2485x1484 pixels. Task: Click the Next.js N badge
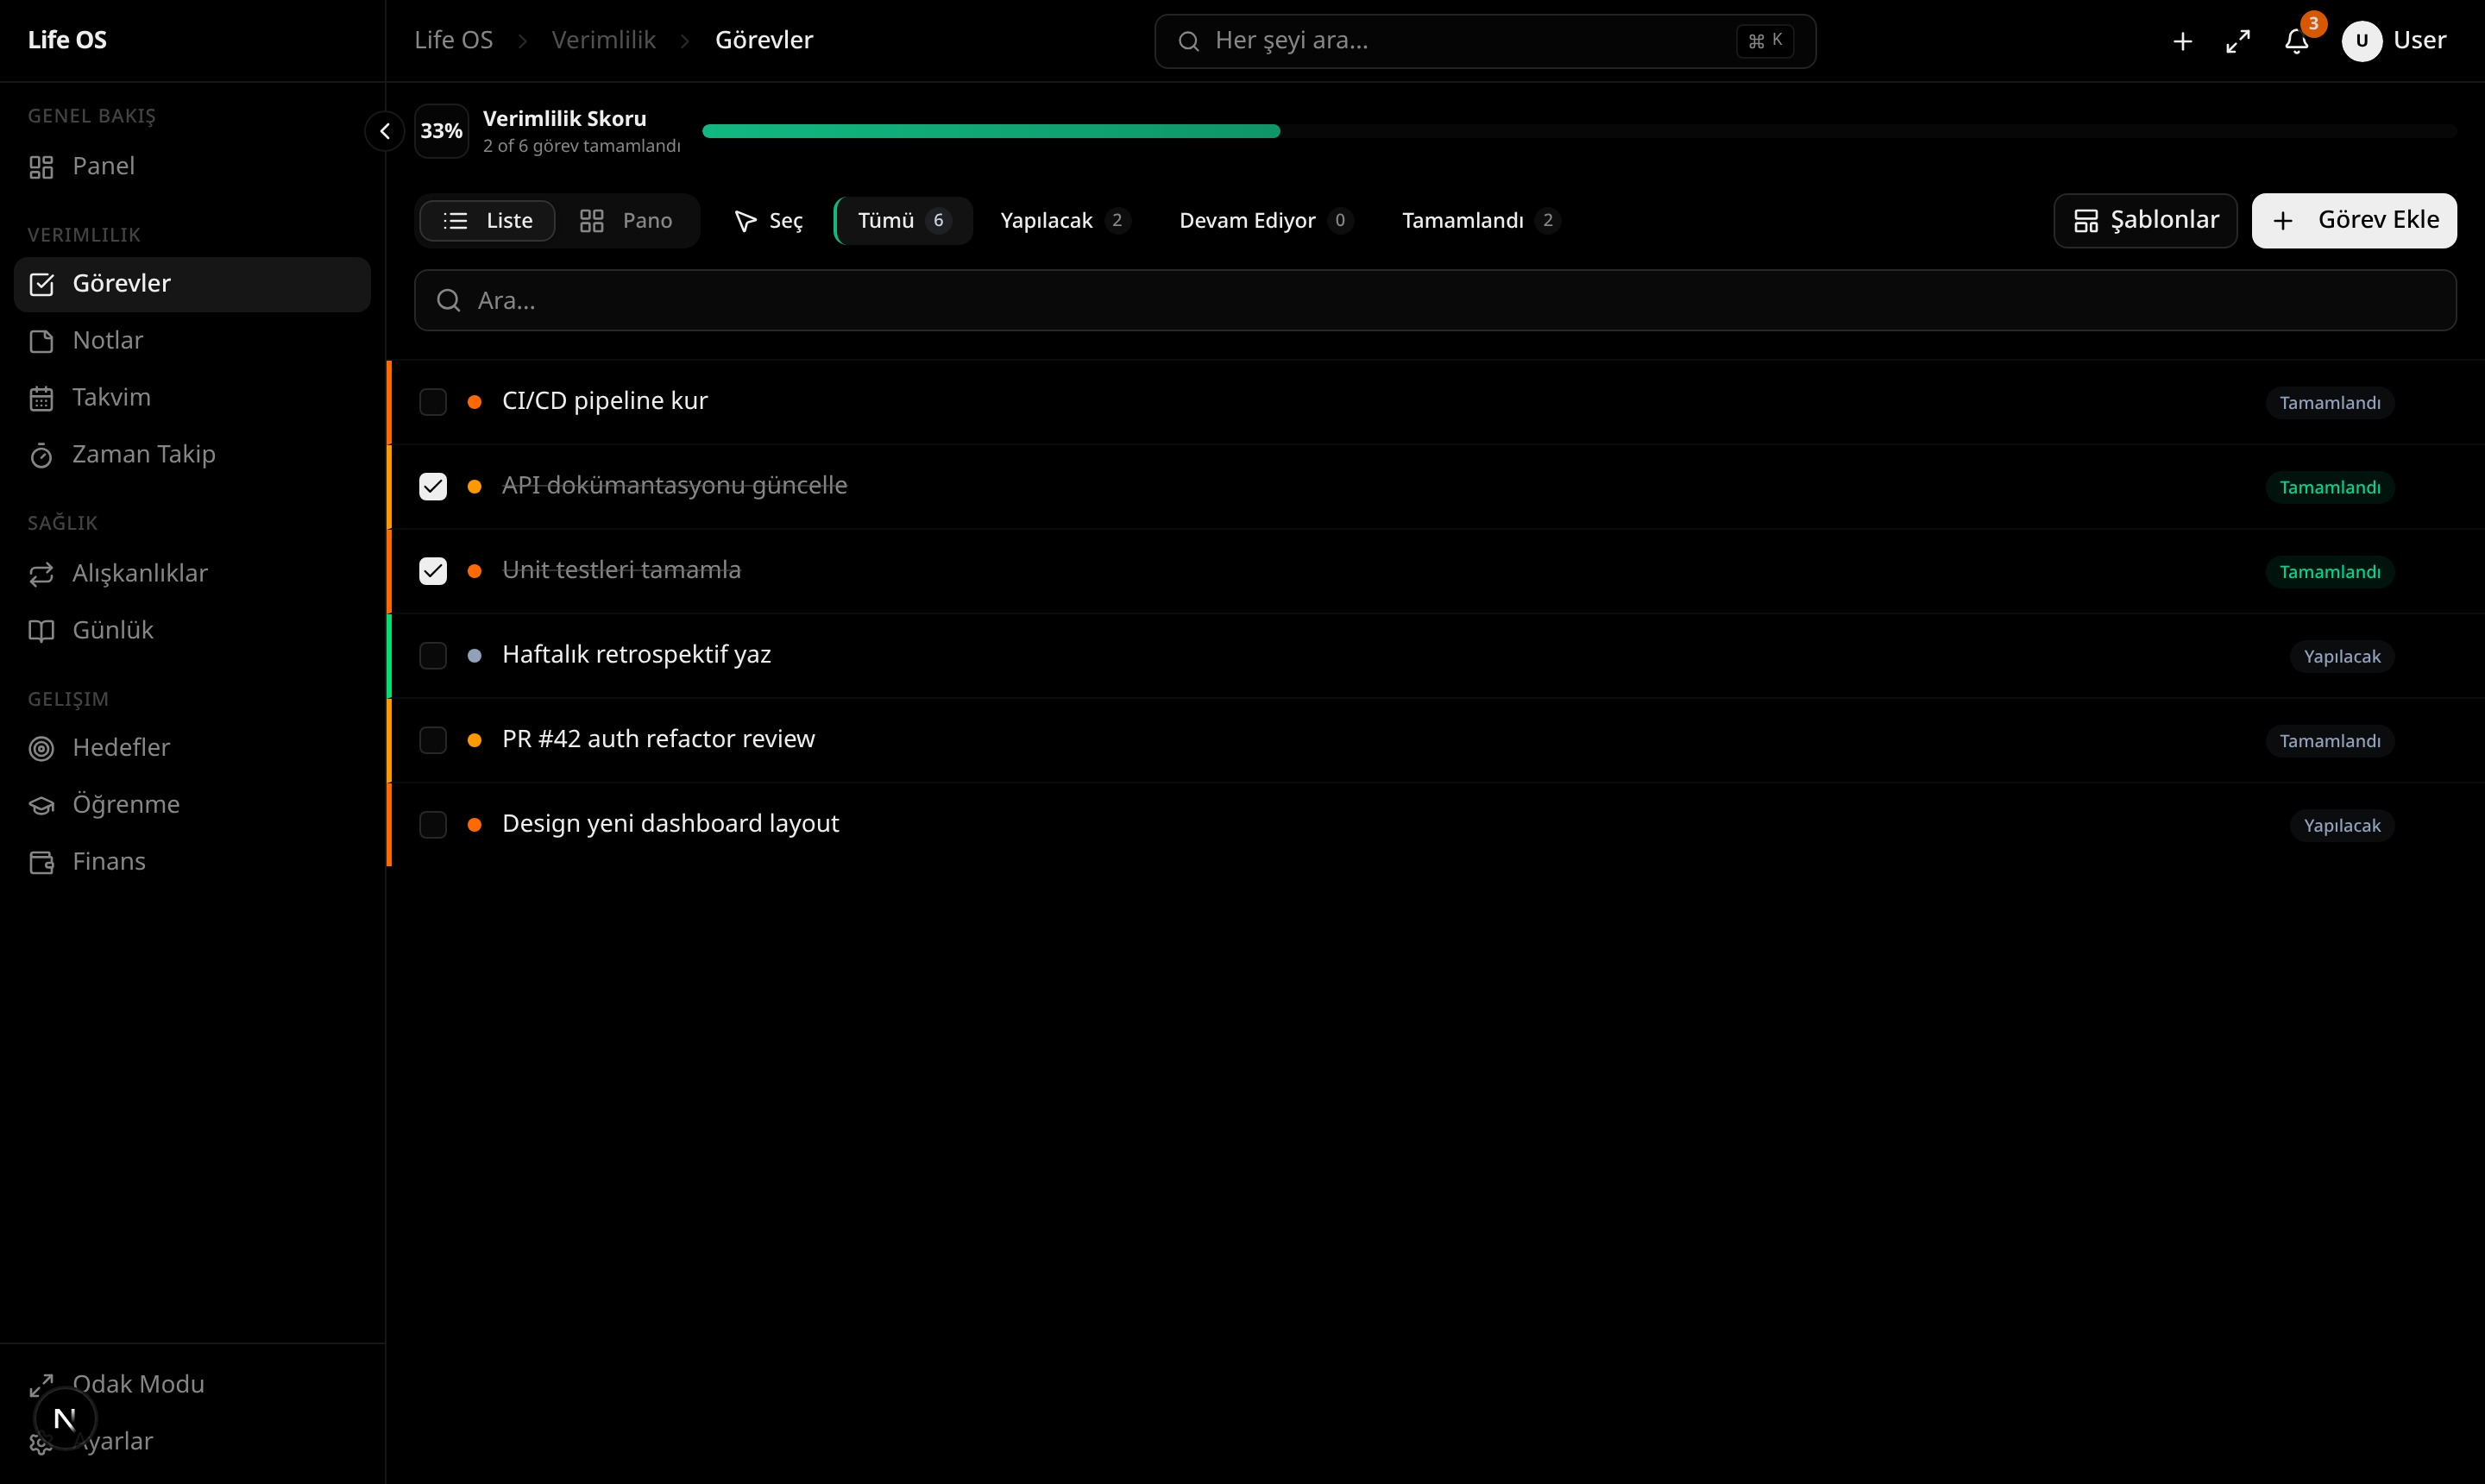click(65, 1418)
